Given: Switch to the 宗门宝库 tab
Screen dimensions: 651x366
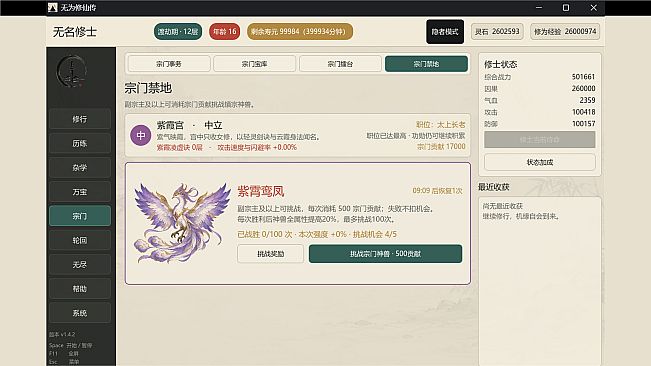Looking at the screenshot, I should tap(255, 64).
